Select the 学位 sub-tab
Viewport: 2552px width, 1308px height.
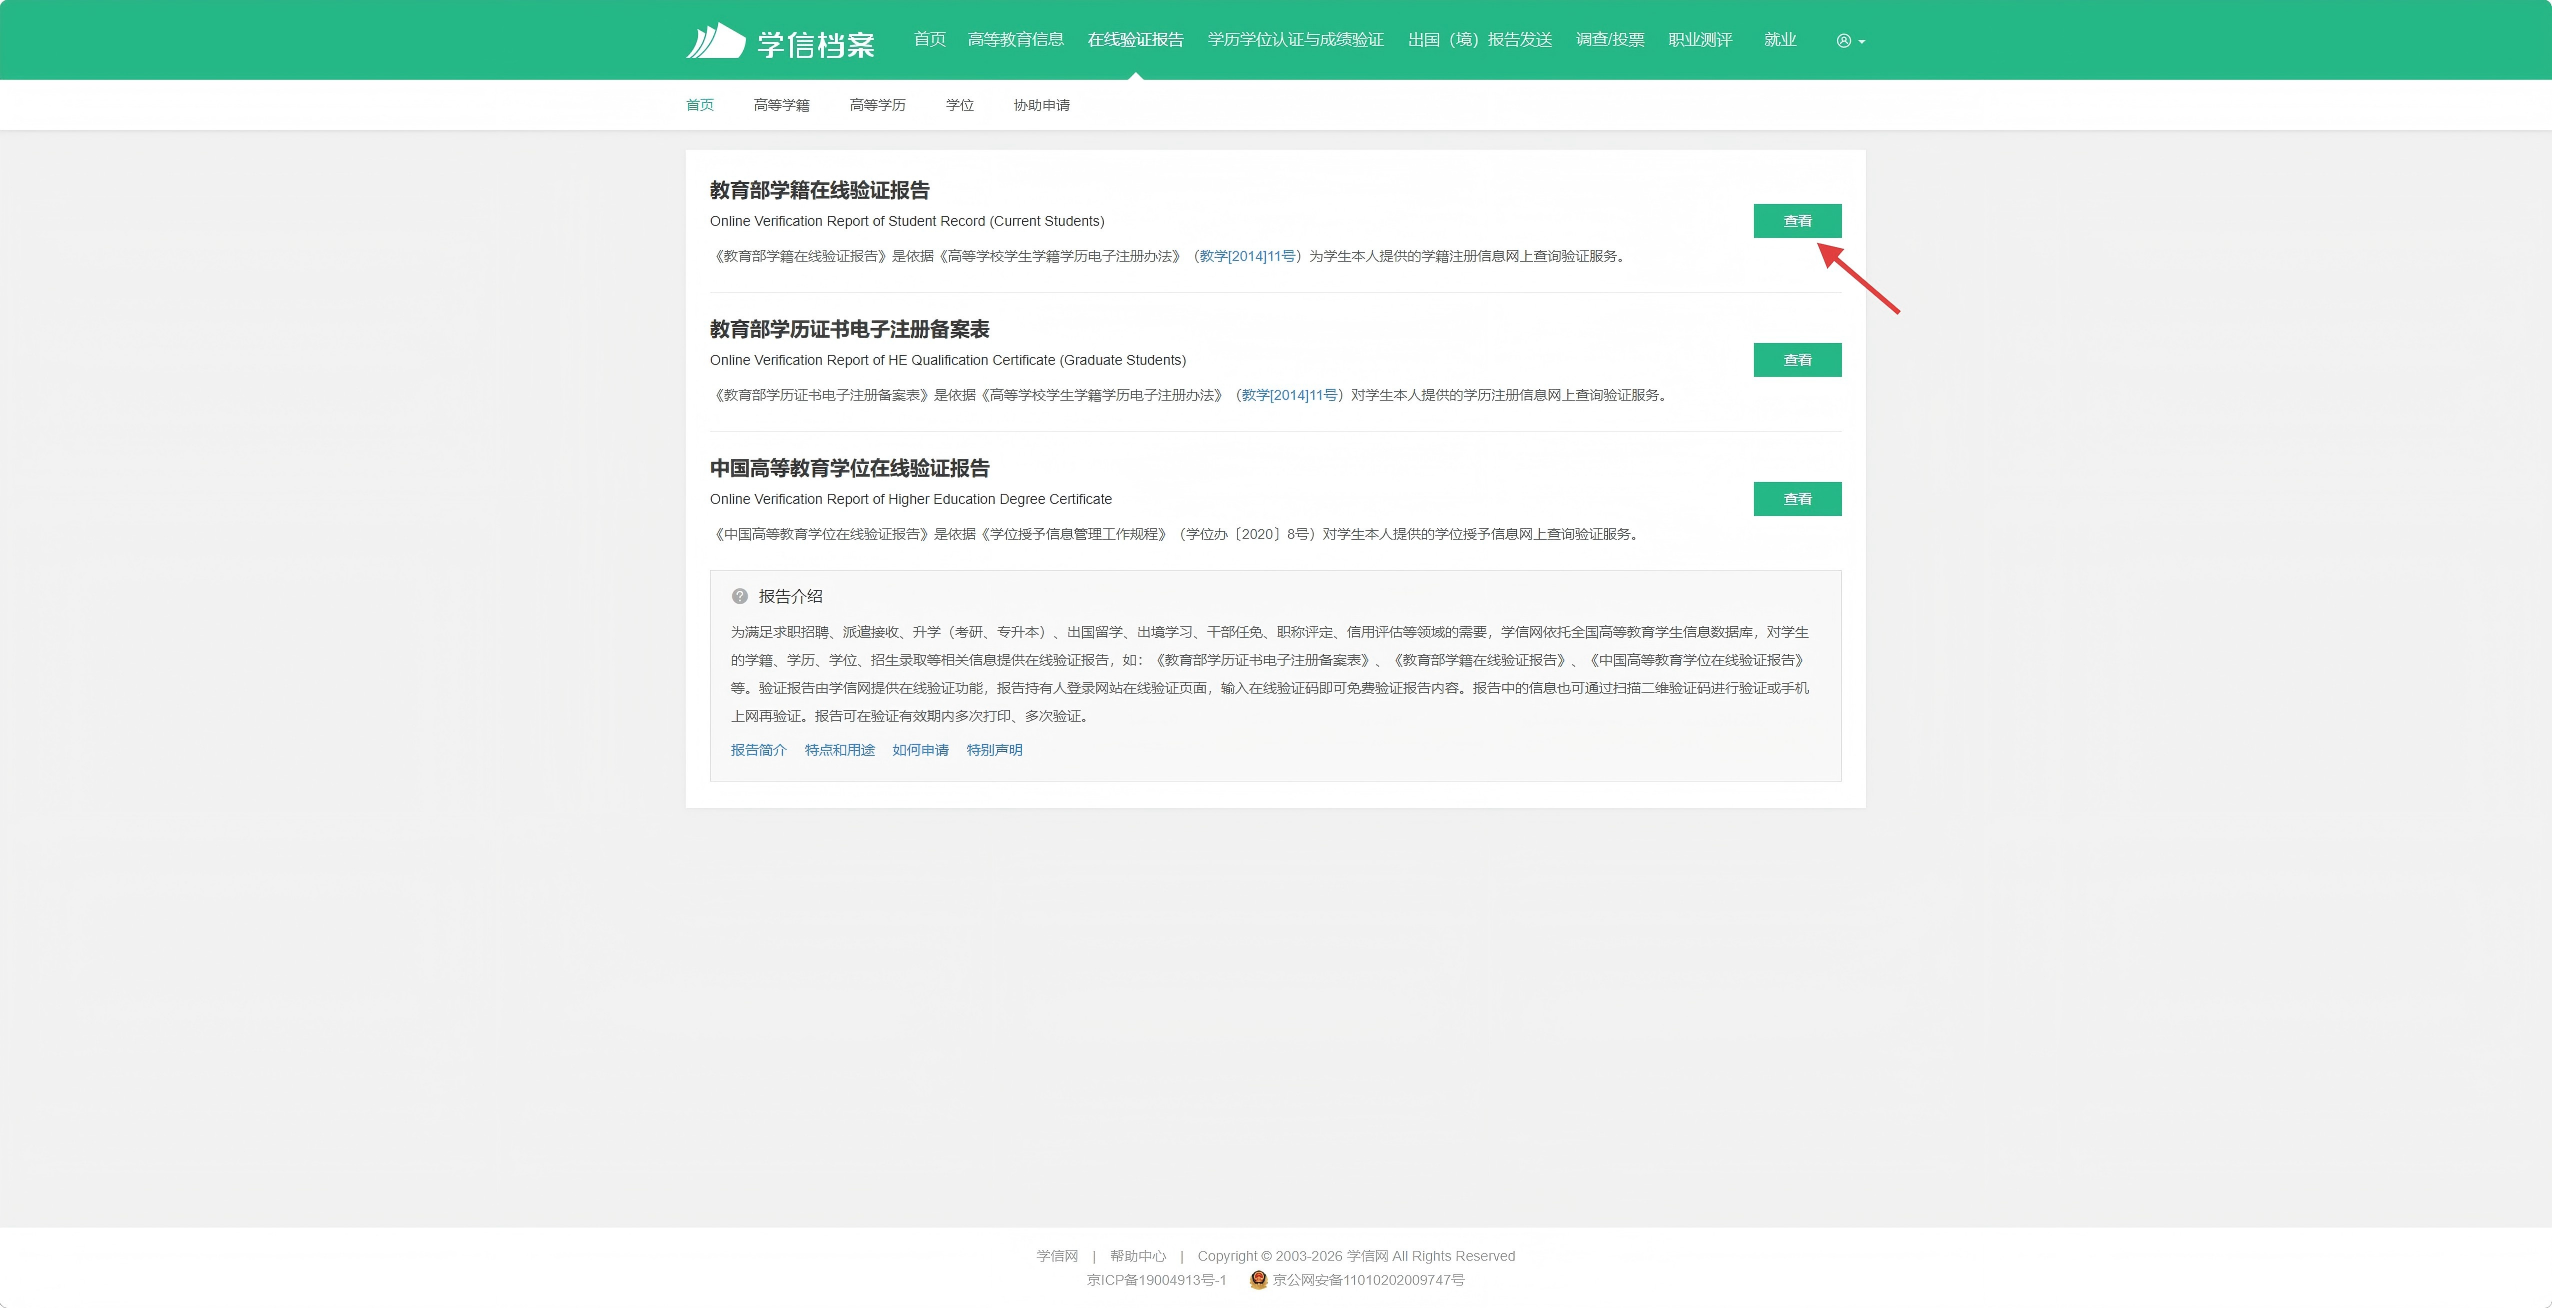[959, 105]
